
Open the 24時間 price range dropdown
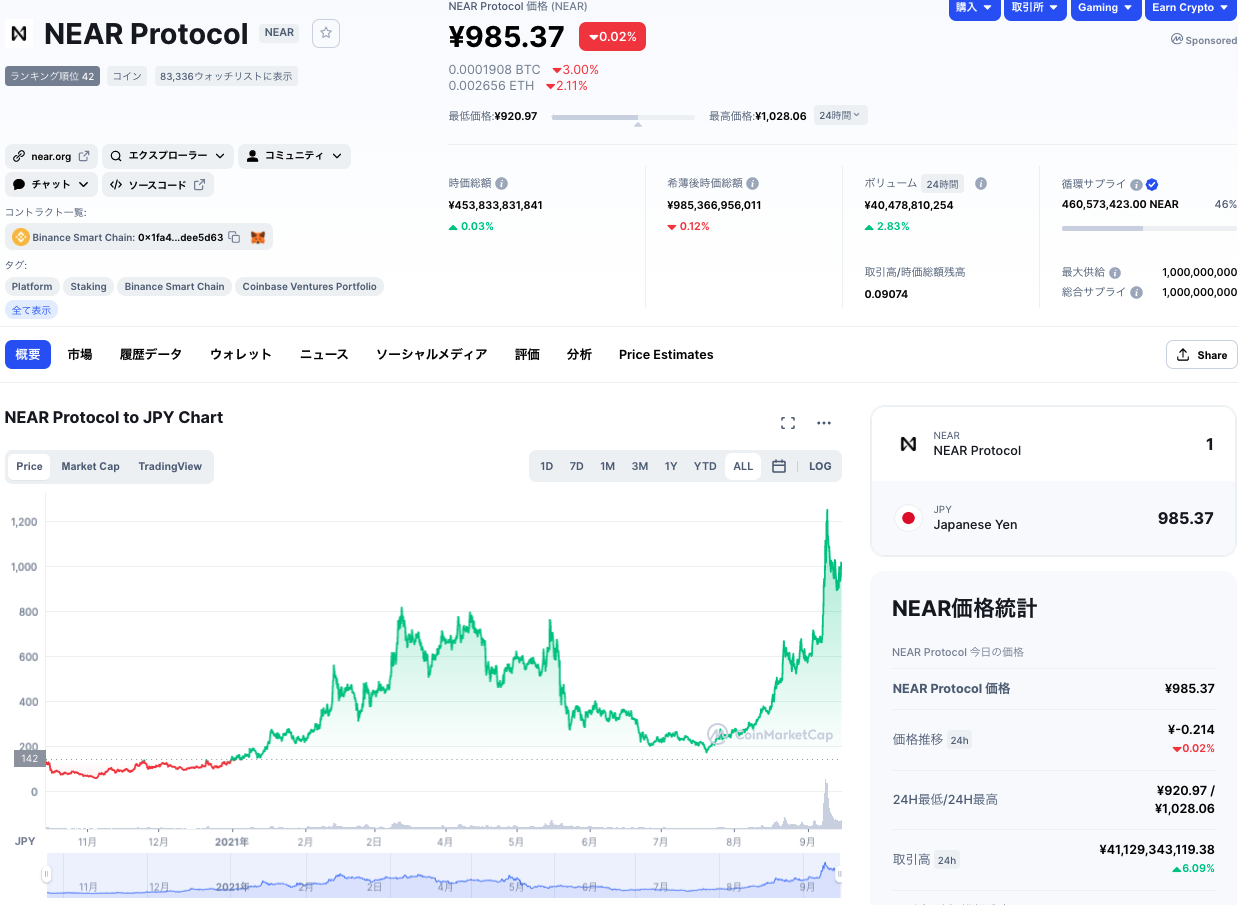[x=840, y=115]
